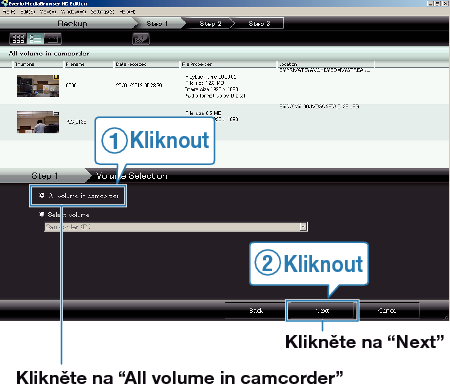Open the Settings menu
The image size is (450, 389).
103,12
